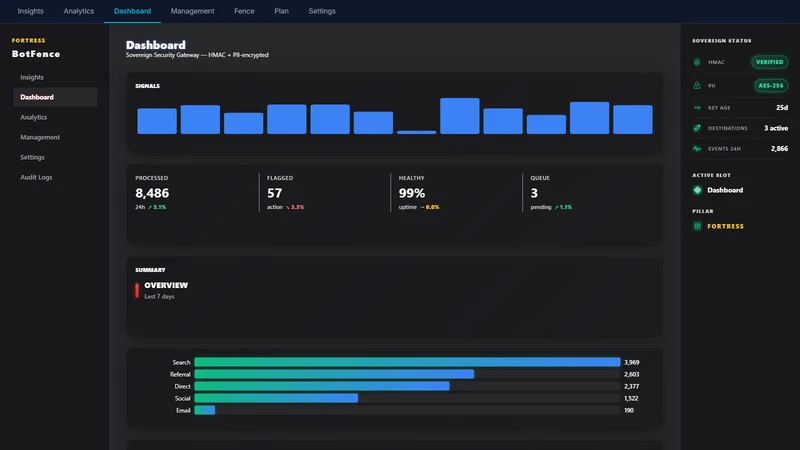Click the Email traffic bar
The height and width of the screenshot is (450, 800).
click(x=205, y=410)
